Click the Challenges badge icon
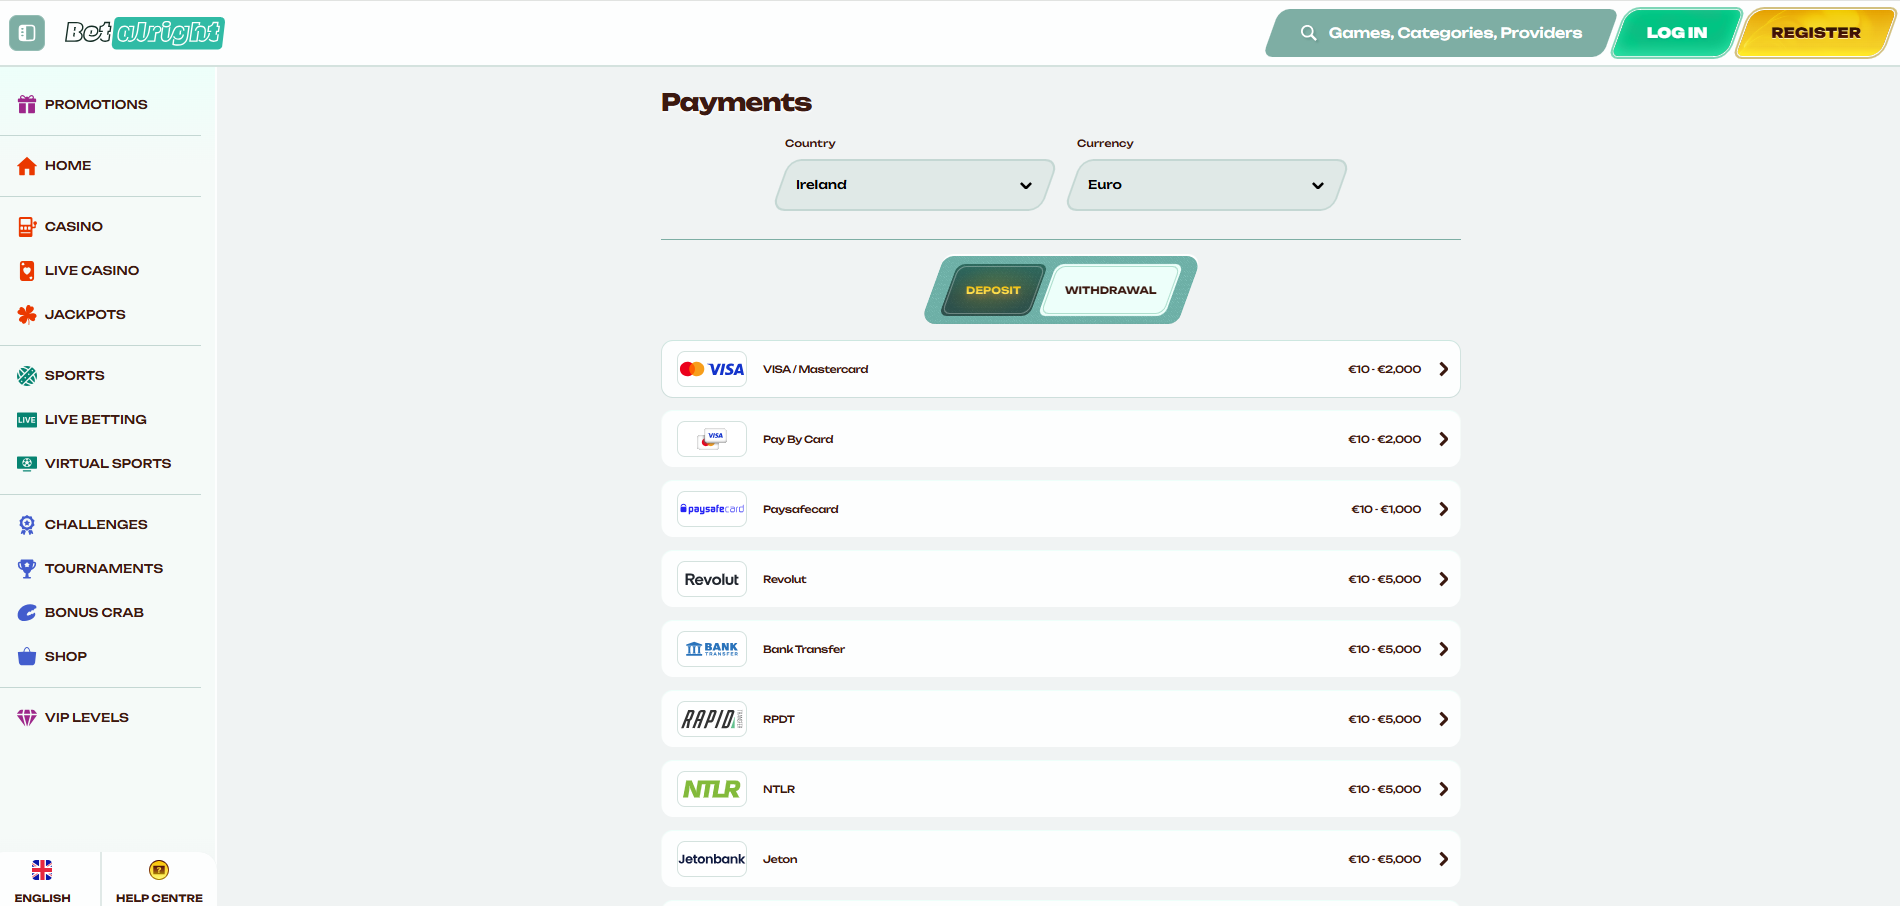Viewport: 1900px width, 906px height. point(27,525)
